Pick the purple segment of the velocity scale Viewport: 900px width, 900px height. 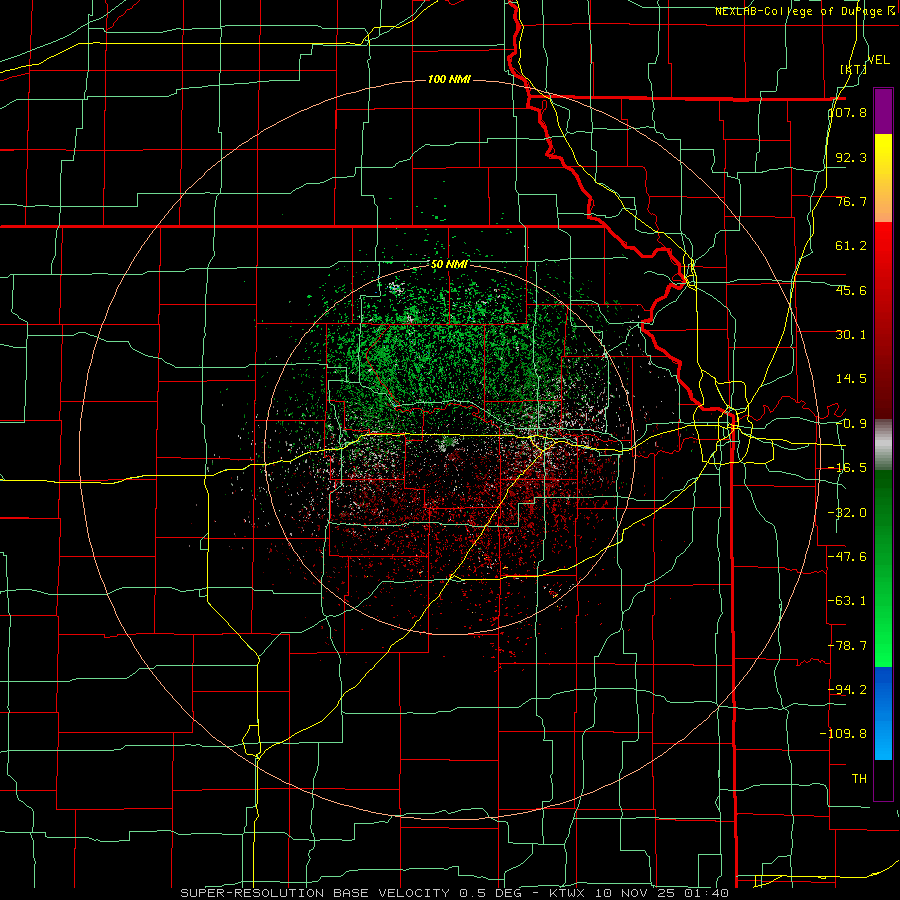(x=883, y=111)
